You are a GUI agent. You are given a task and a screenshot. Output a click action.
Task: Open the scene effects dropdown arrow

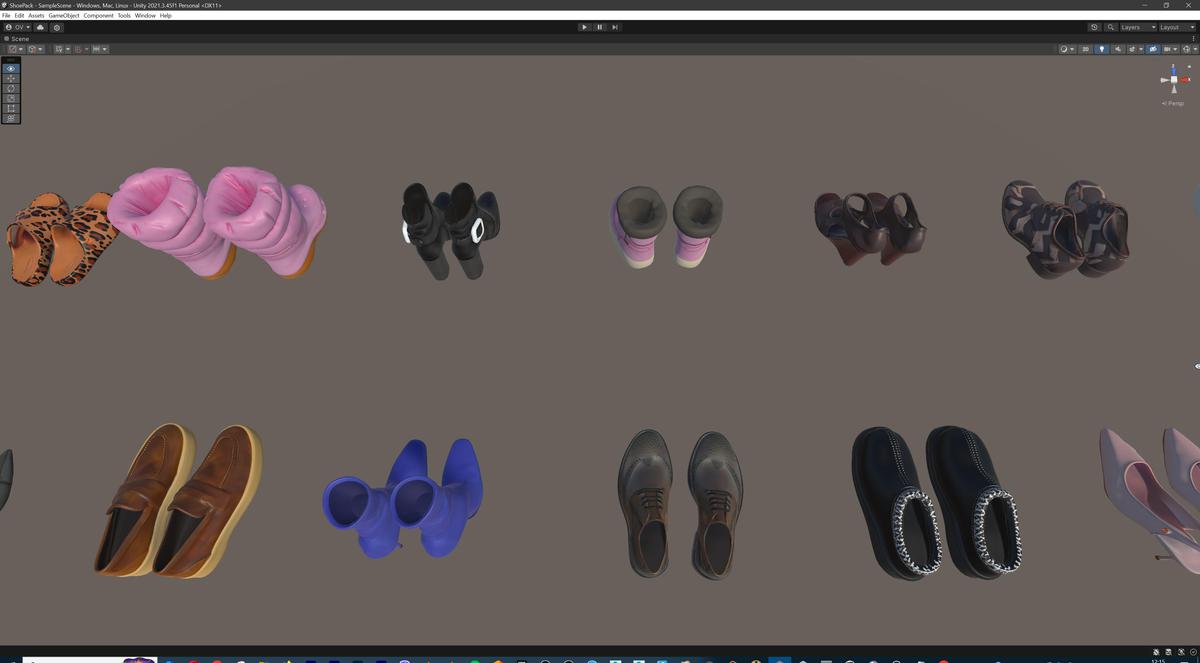(x=1141, y=48)
